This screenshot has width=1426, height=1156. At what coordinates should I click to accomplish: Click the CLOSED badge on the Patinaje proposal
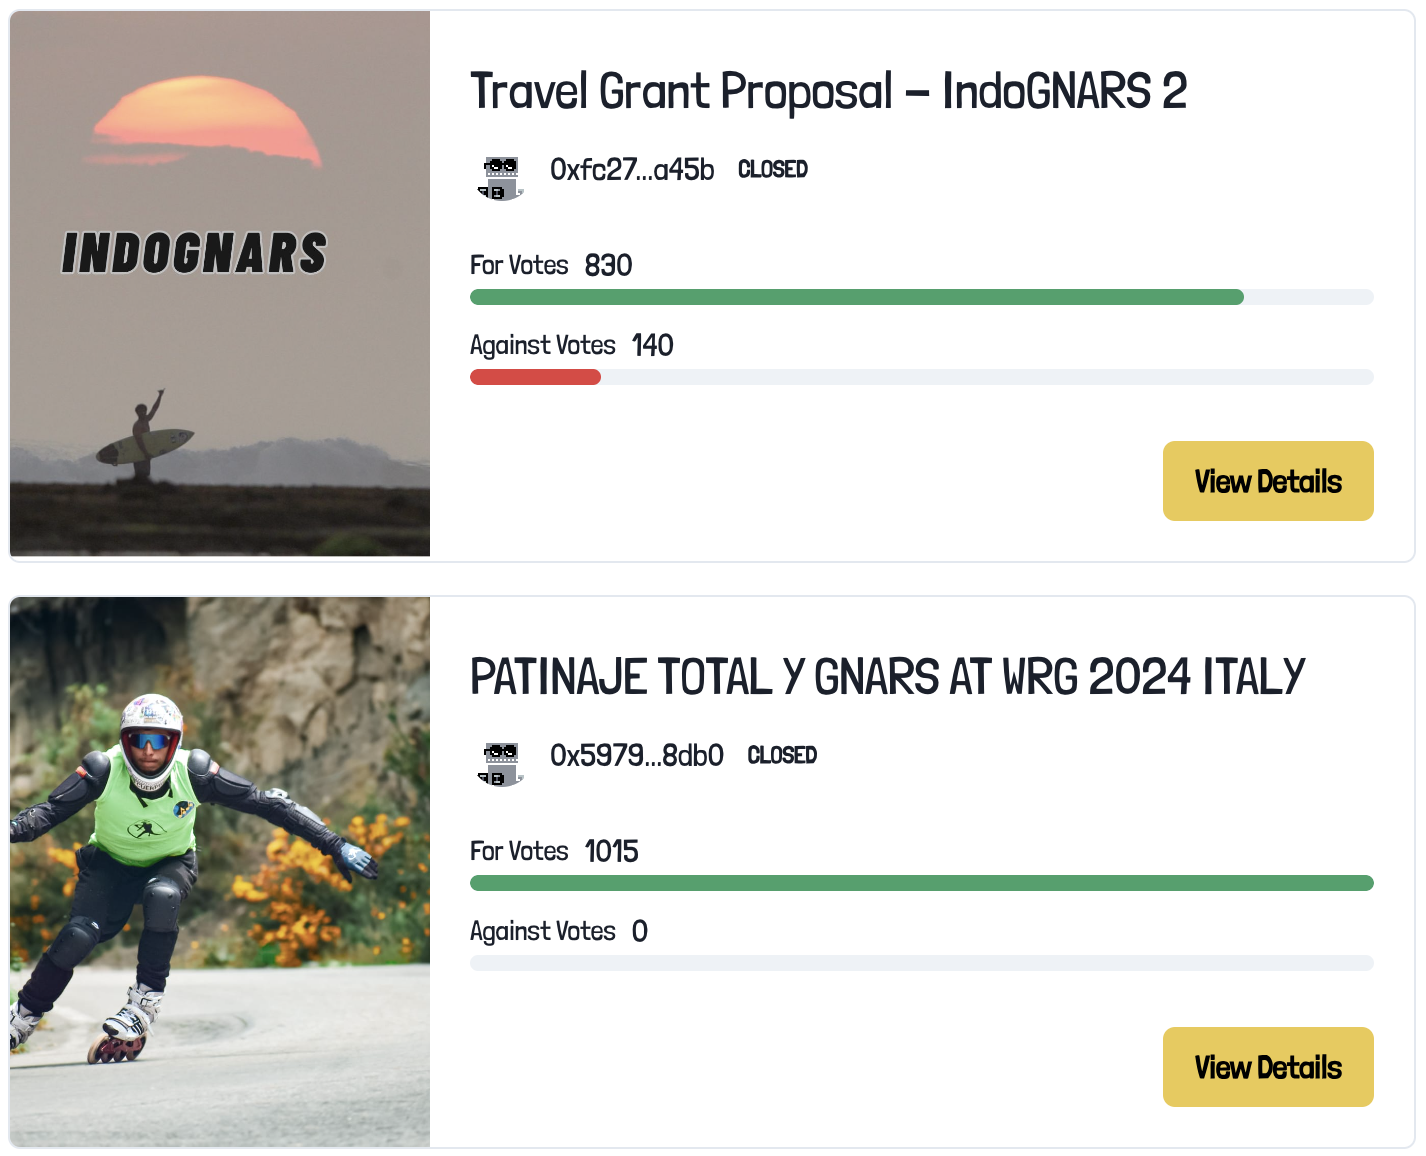782,756
